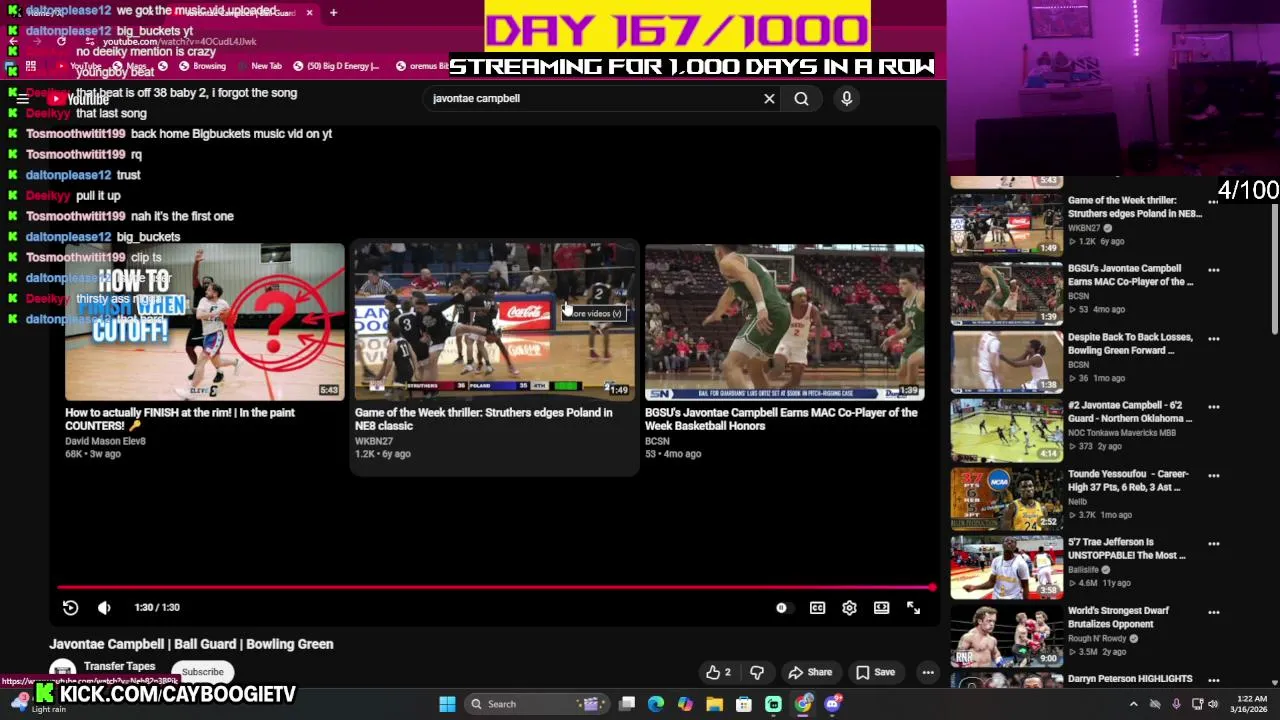
Task: Start voice search with the microphone icon
Action: (x=846, y=98)
